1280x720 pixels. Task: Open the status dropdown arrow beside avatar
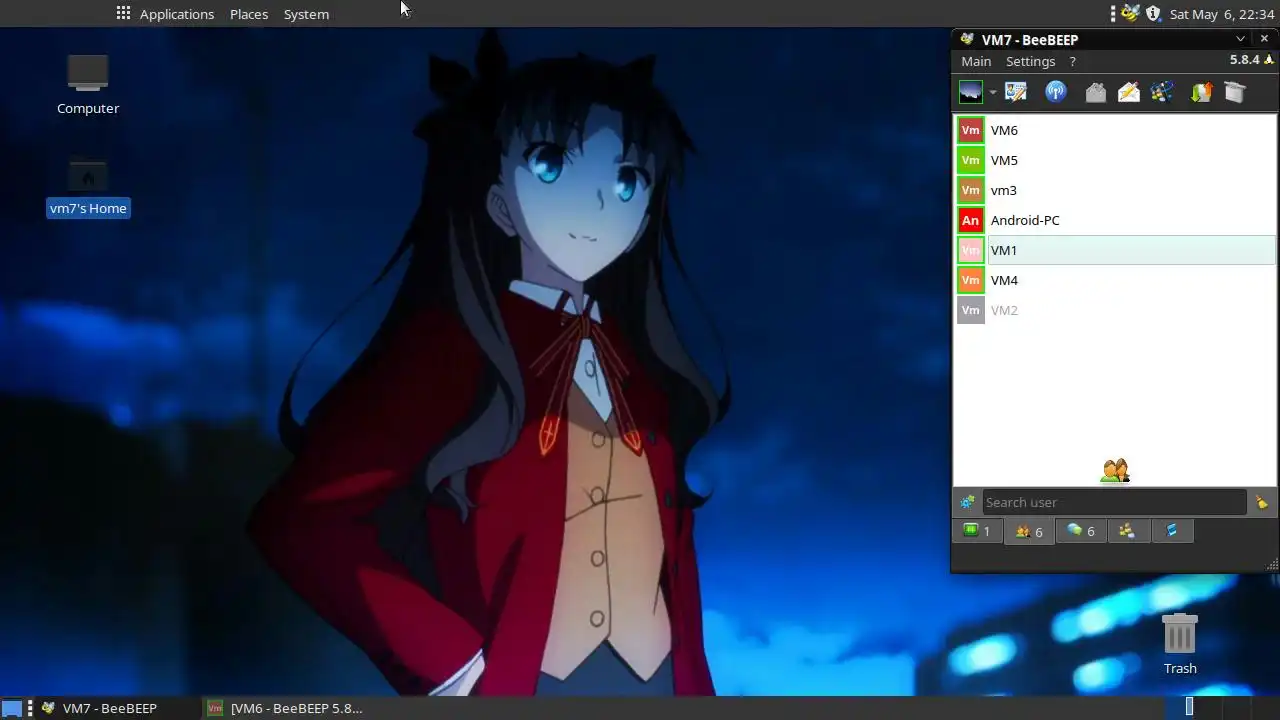tap(993, 93)
